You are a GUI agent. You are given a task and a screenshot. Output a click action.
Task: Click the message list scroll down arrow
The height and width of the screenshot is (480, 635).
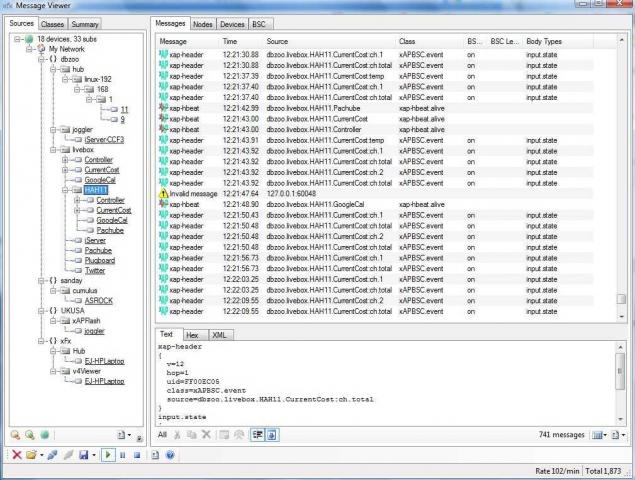coord(621,317)
